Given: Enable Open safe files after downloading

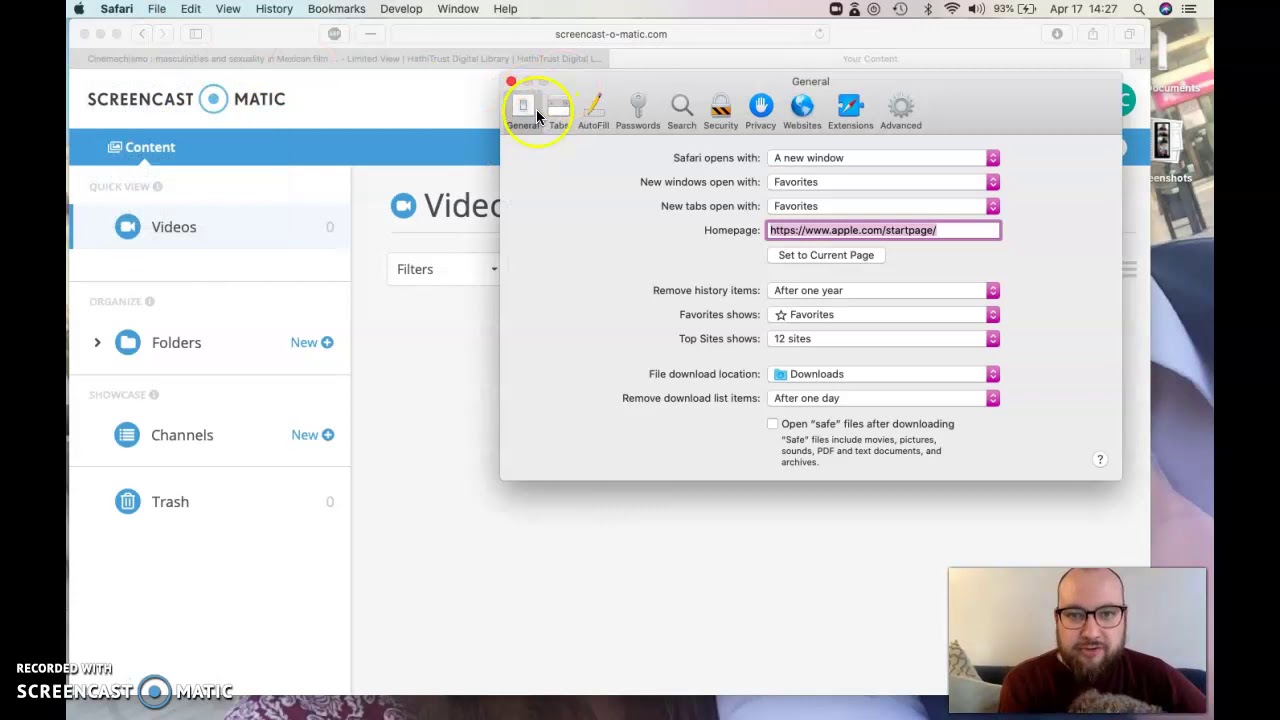Looking at the screenshot, I should [x=772, y=424].
